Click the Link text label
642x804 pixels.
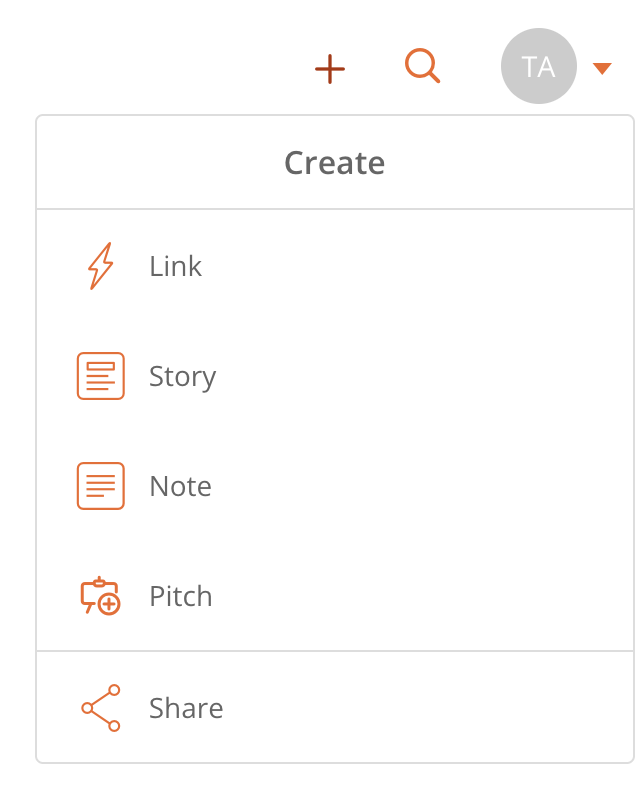(x=175, y=266)
